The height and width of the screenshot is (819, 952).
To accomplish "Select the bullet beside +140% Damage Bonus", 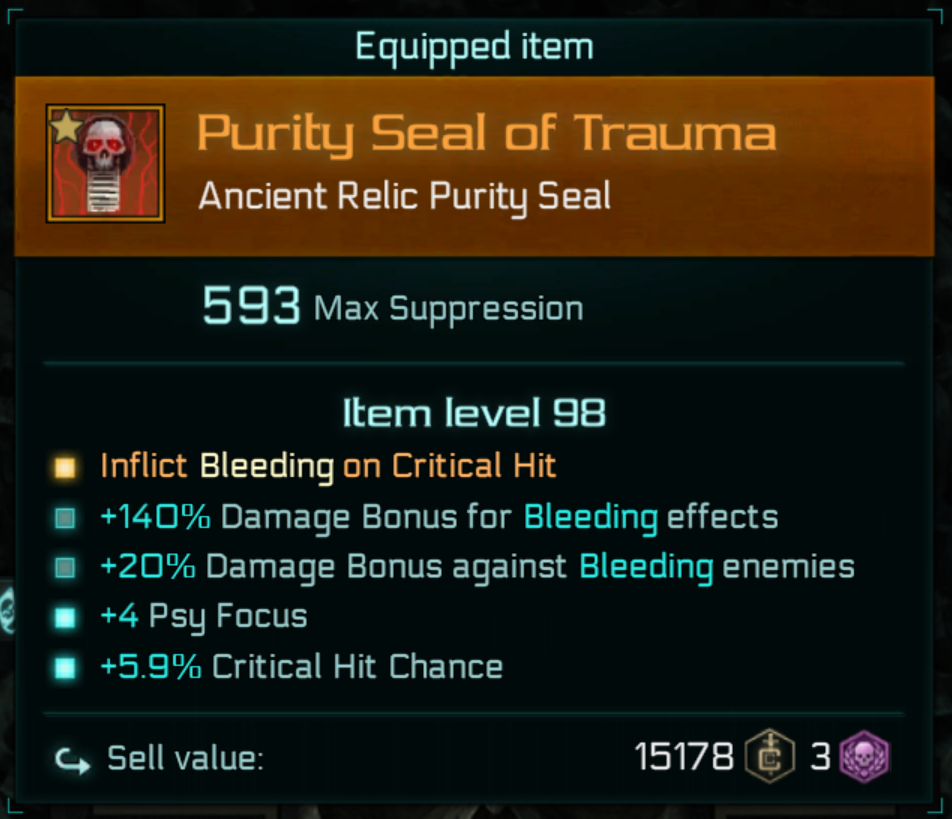I will tap(66, 518).
